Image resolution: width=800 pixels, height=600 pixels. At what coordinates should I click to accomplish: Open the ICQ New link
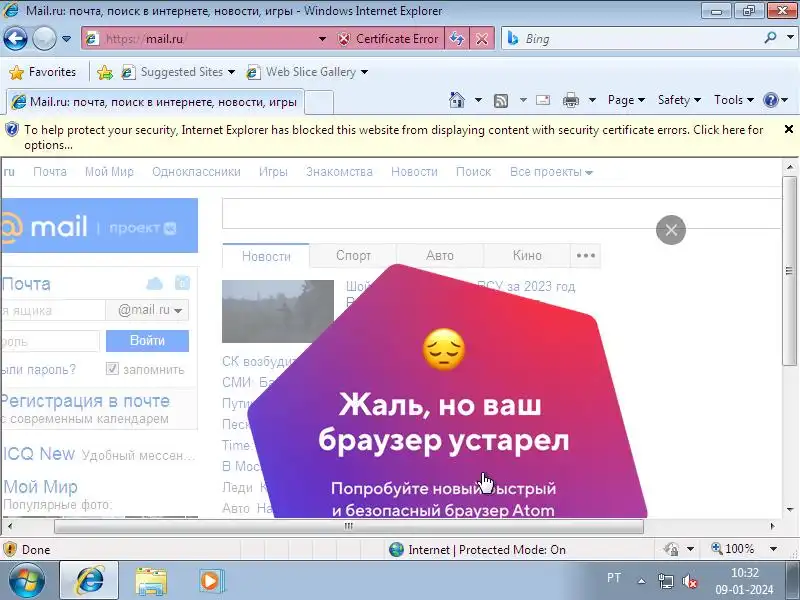tap(39, 454)
